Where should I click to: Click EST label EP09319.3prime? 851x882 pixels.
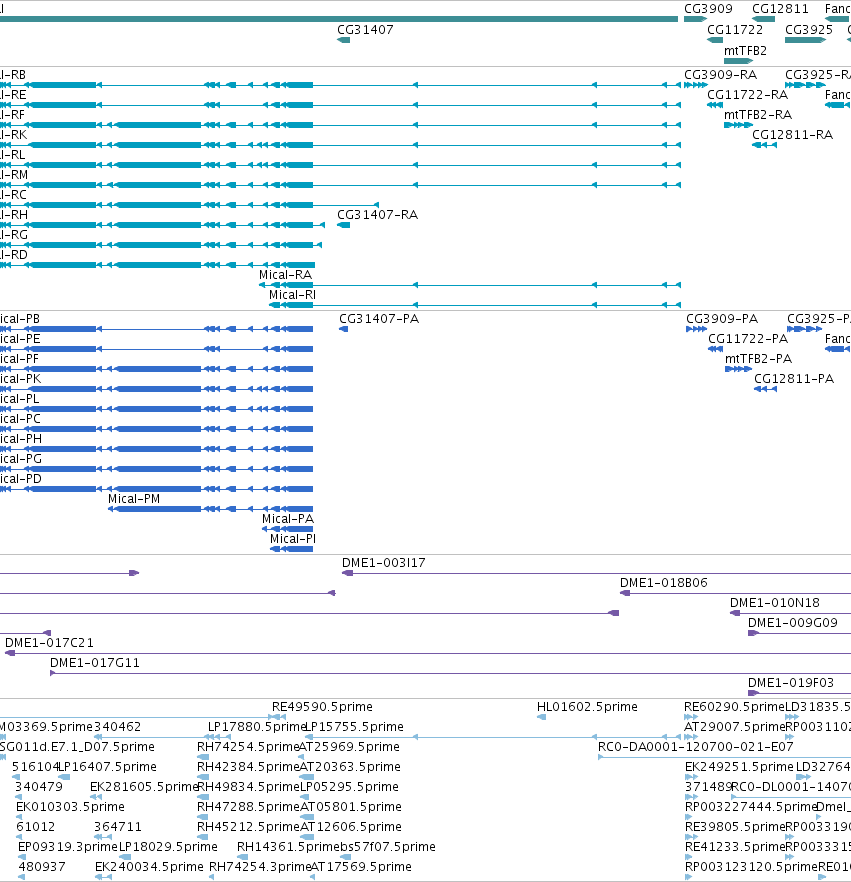(x=67, y=847)
